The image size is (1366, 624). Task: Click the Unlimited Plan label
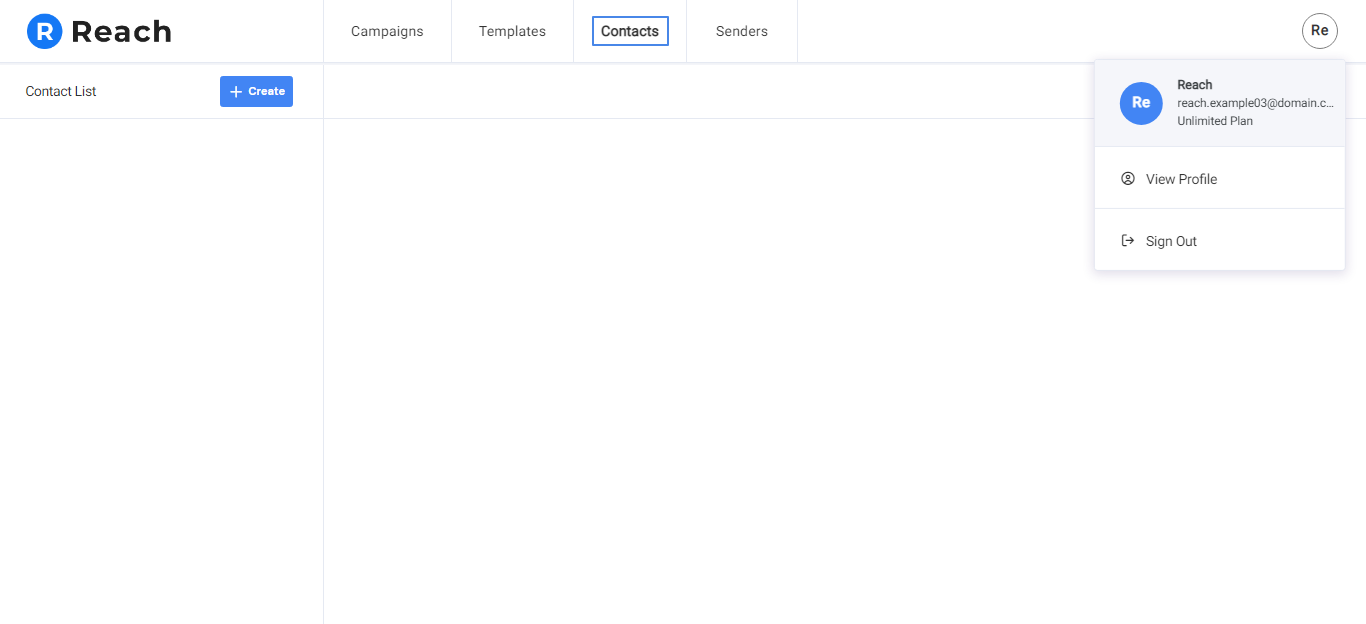1215,121
